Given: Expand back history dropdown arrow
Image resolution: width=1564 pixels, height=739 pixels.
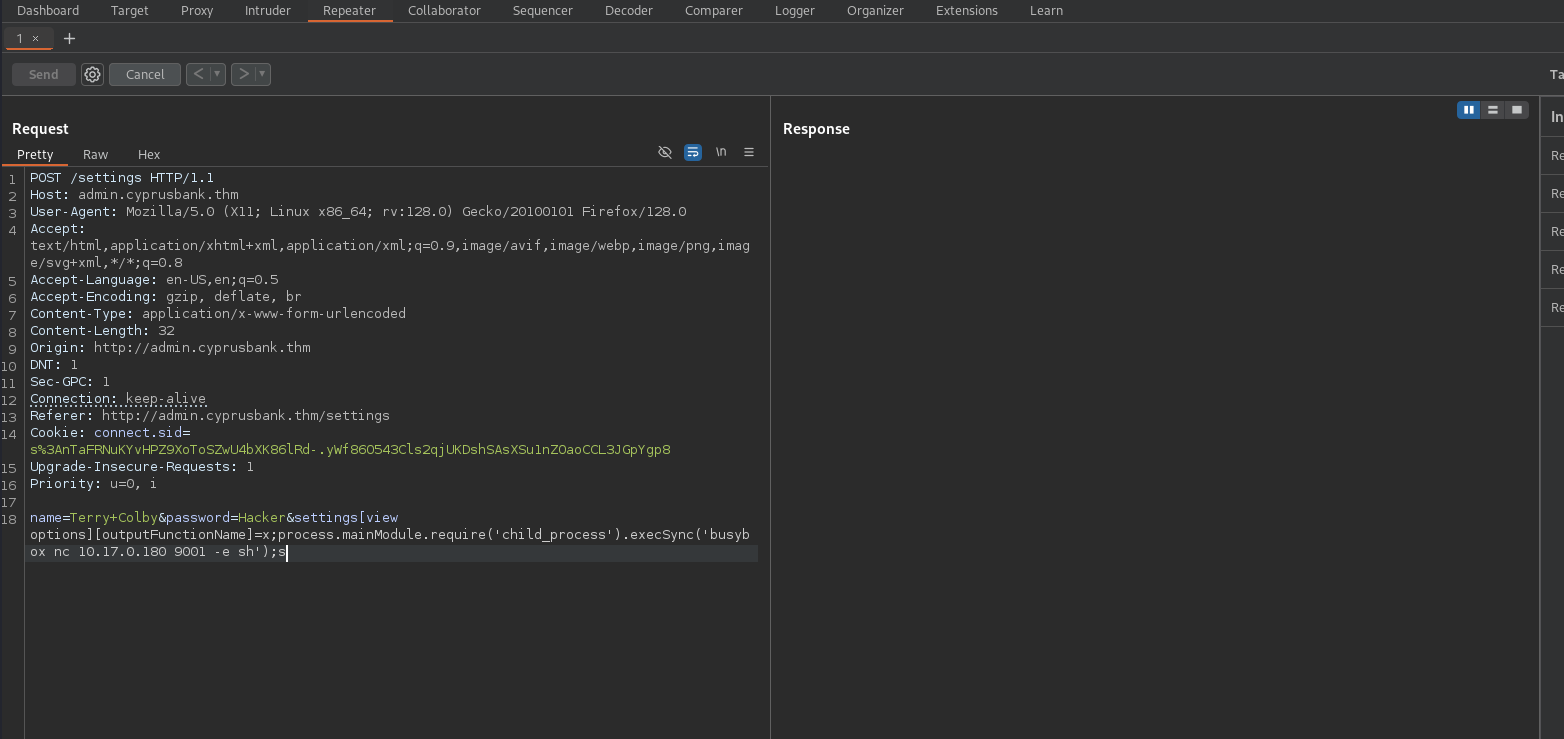Looking at the screenshot, I should coord(217,74).
